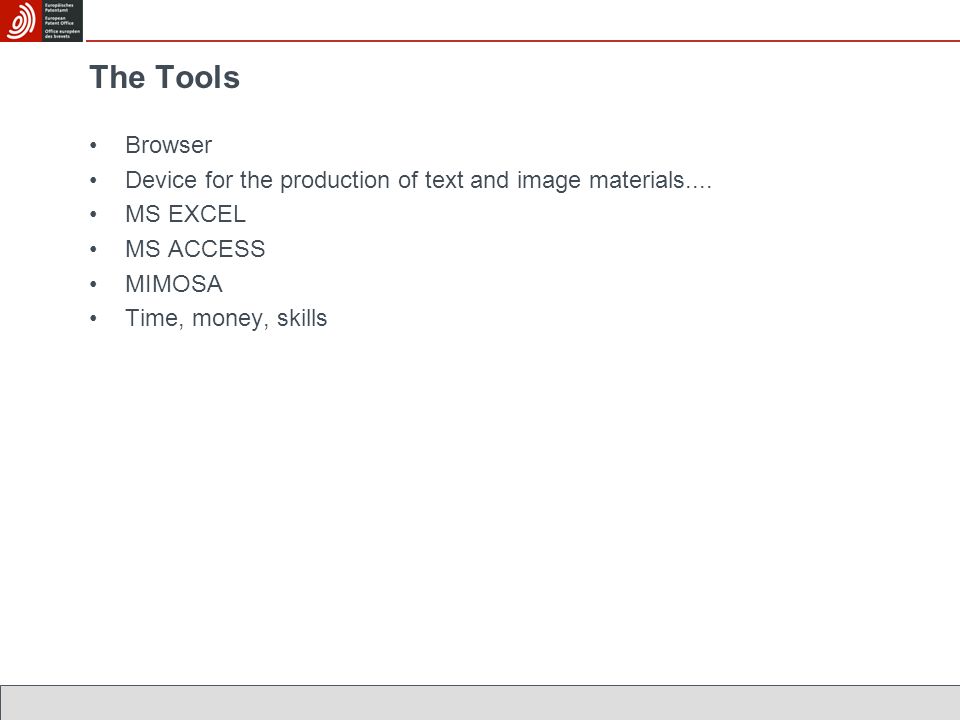
Task: Click the bullet dot beside MS ACCESS
Action: tap(93, 249)
